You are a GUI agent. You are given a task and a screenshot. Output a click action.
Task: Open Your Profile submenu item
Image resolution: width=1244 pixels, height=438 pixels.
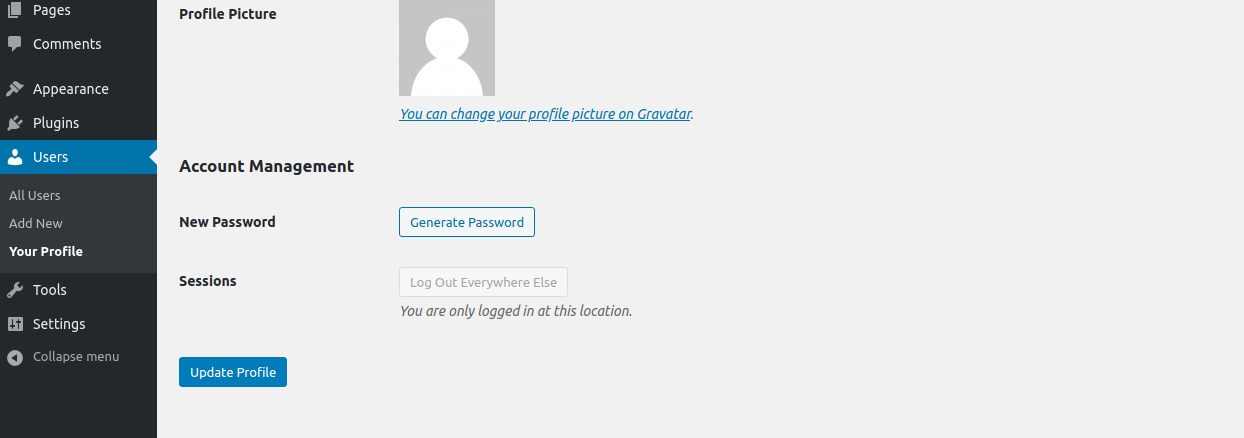[46, 251]
